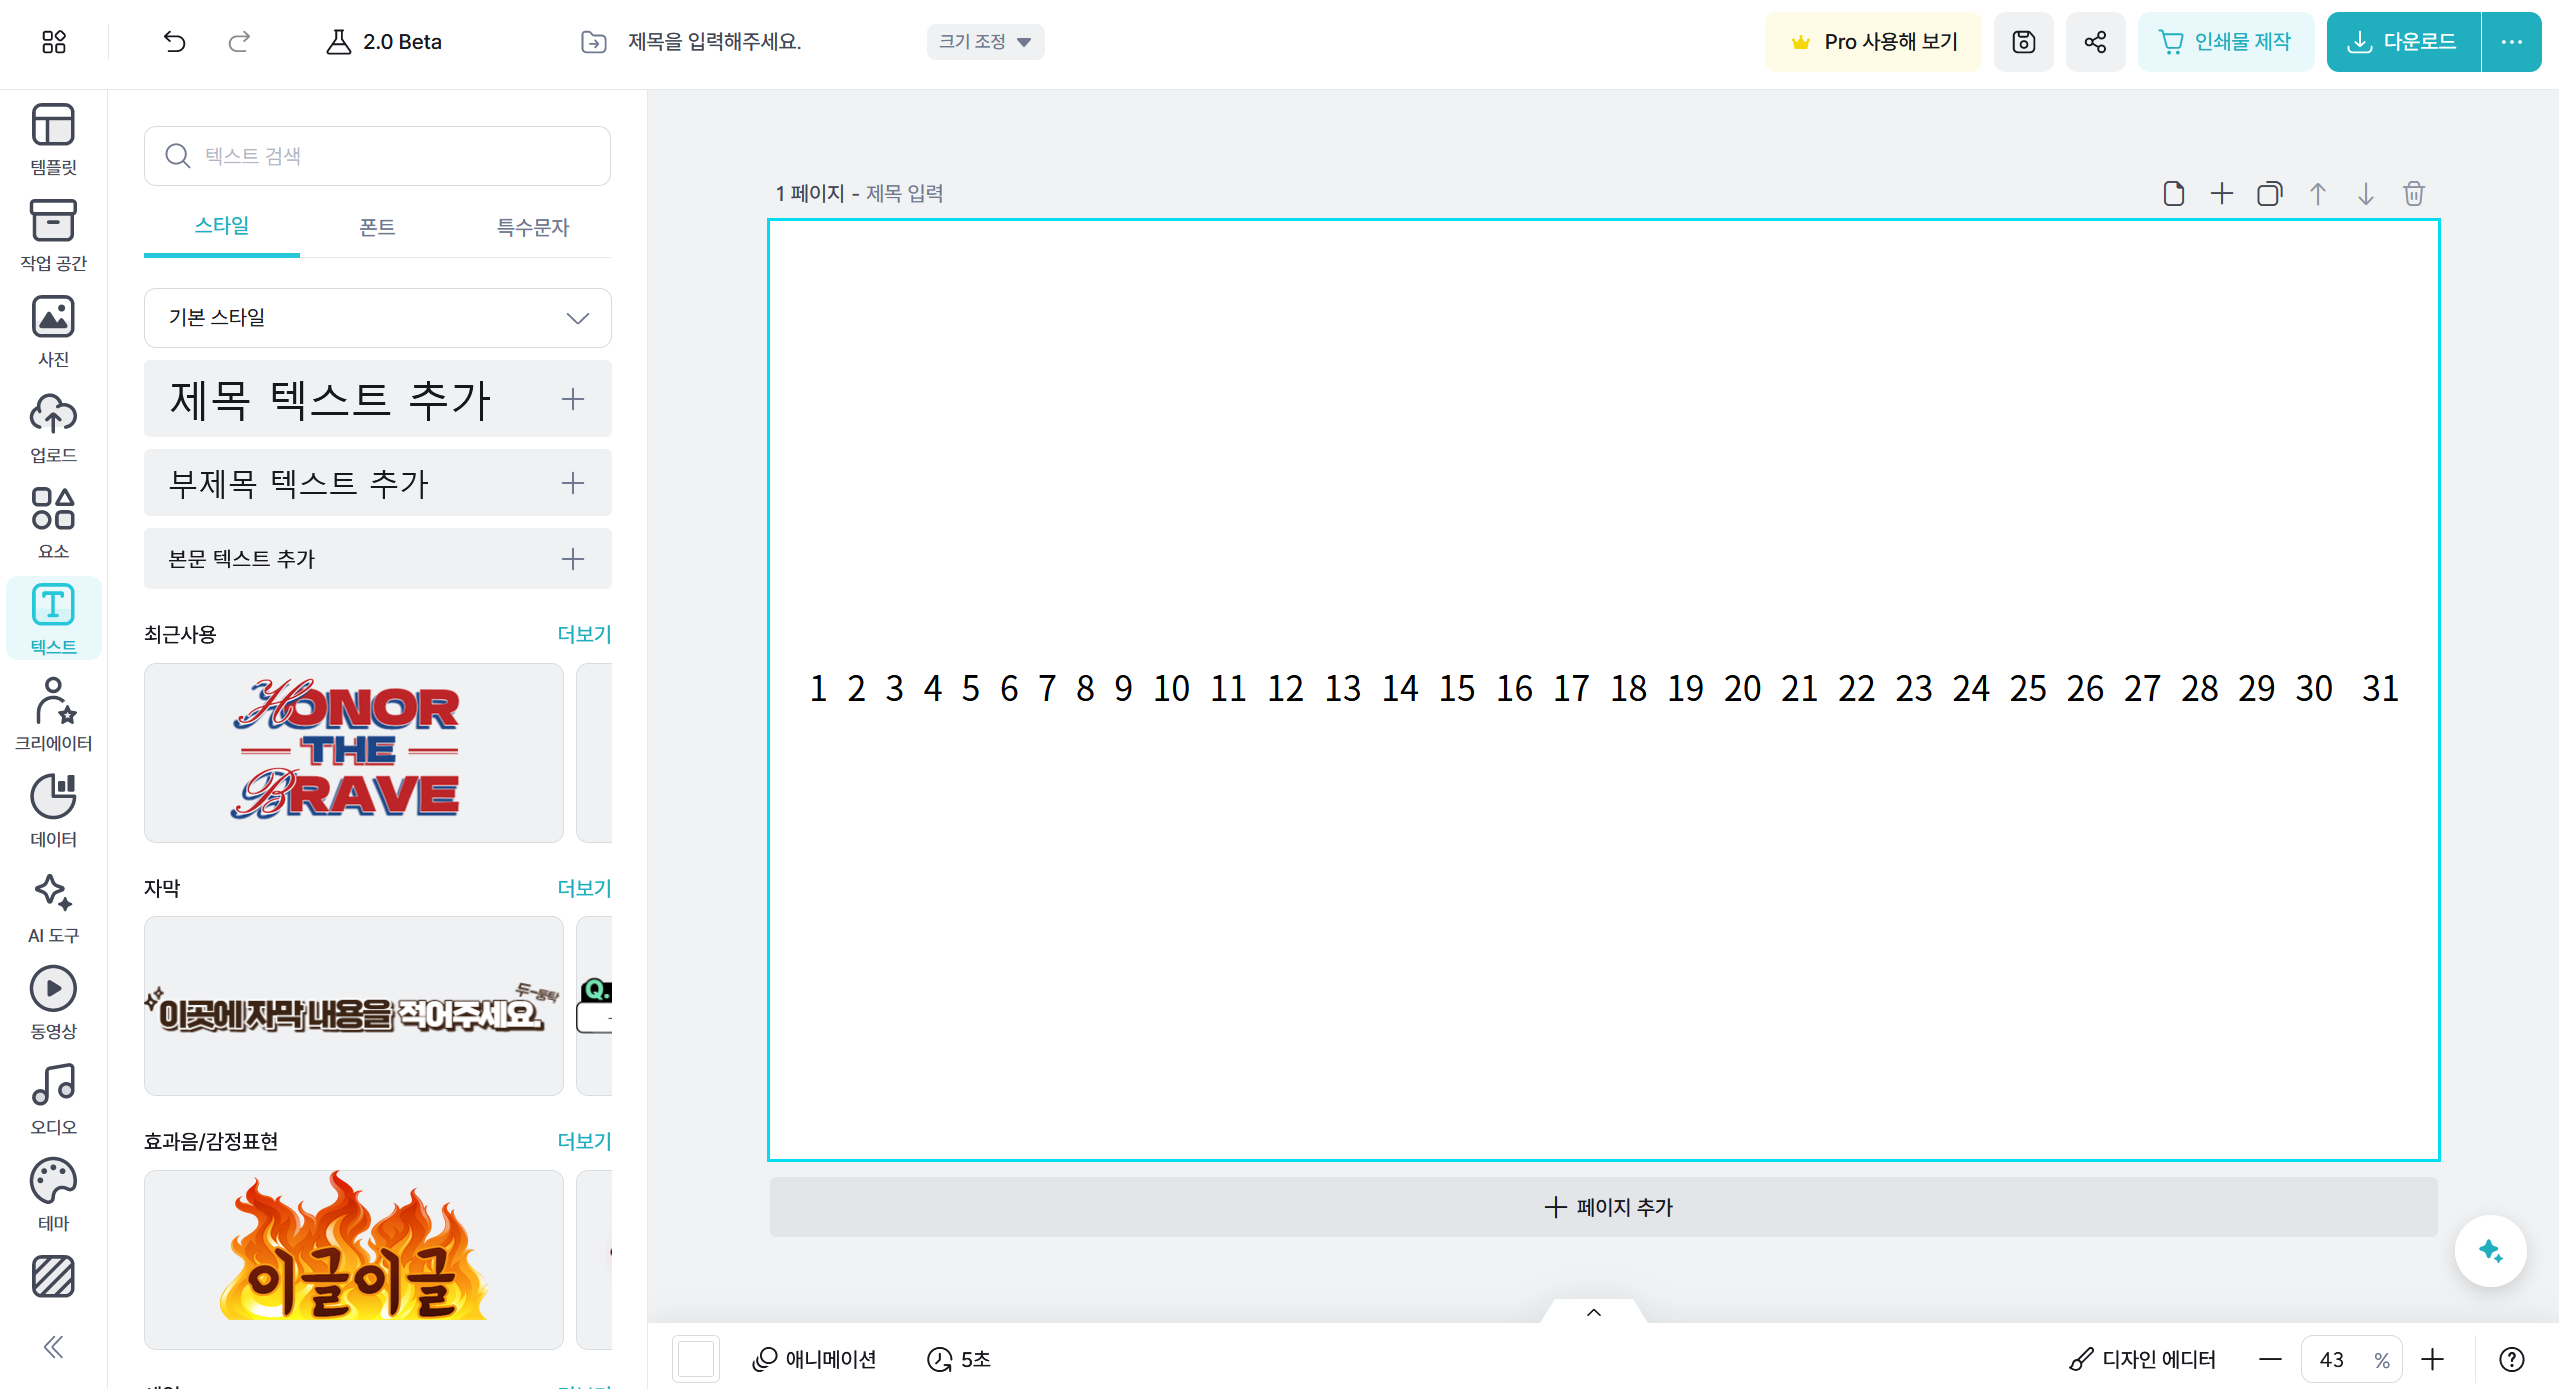The image size is (2559, 1389).
Task: Click the 텍스트 검색 search field
Action: [x=377, y=156]
